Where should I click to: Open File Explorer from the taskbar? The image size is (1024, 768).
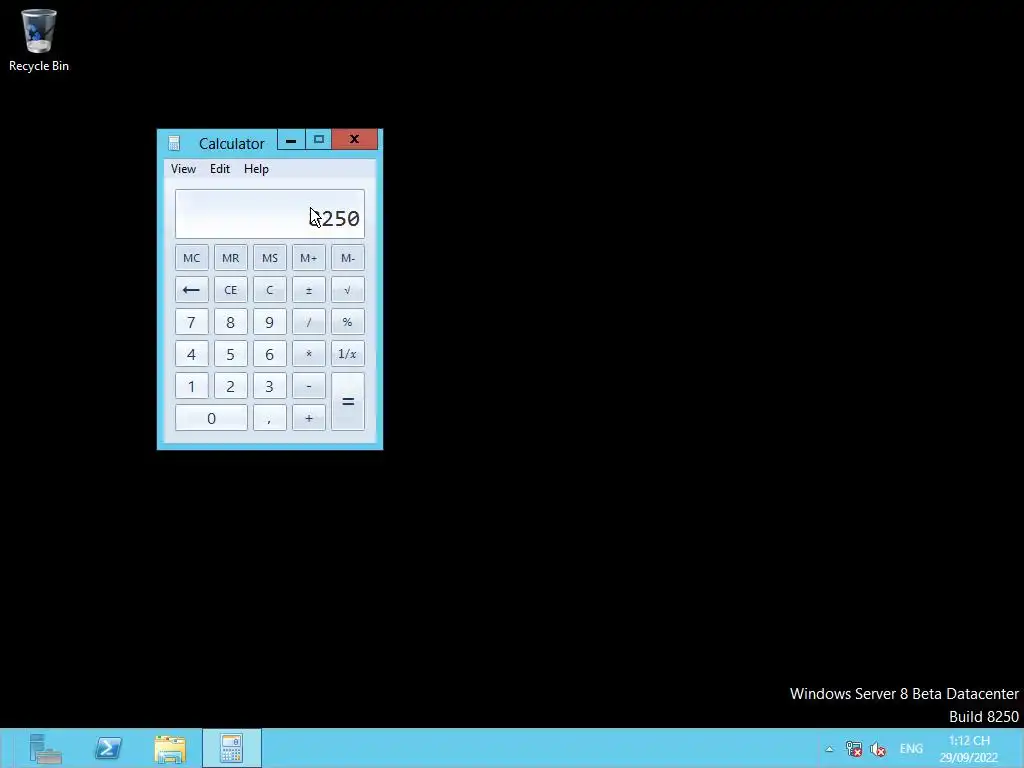[x=170, y=748]
